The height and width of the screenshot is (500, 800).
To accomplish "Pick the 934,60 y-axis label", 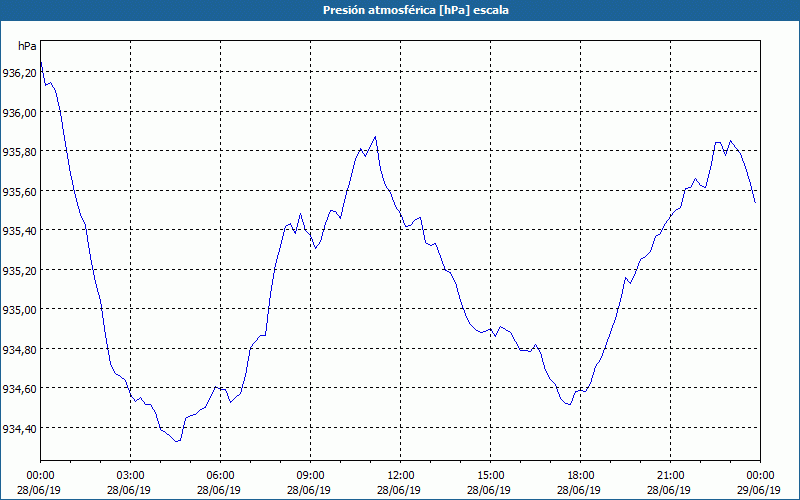I will 19,389.
